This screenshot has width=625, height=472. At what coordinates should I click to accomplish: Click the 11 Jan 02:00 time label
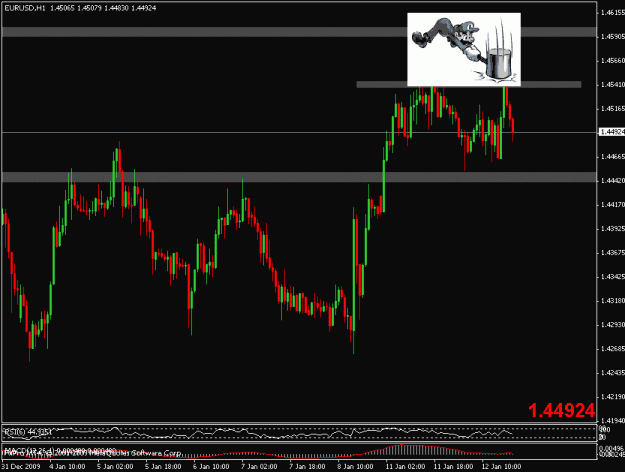click(x=405, y=466)
